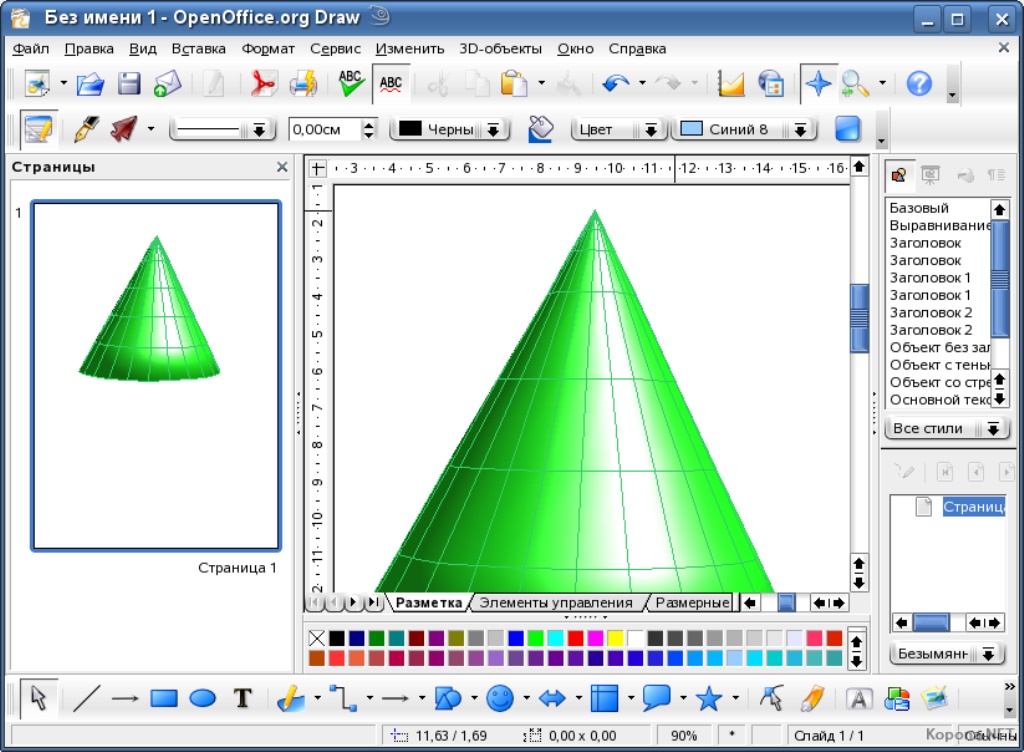Open the Формат menu

tap(268, 49)
